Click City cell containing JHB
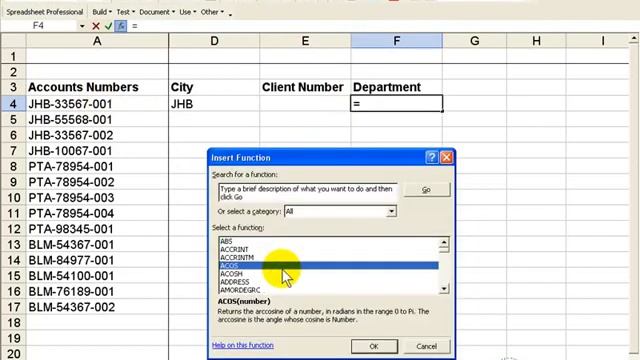The height and width of the screenshot is (360, 640). pyautogui.click(x=214, y=104)
